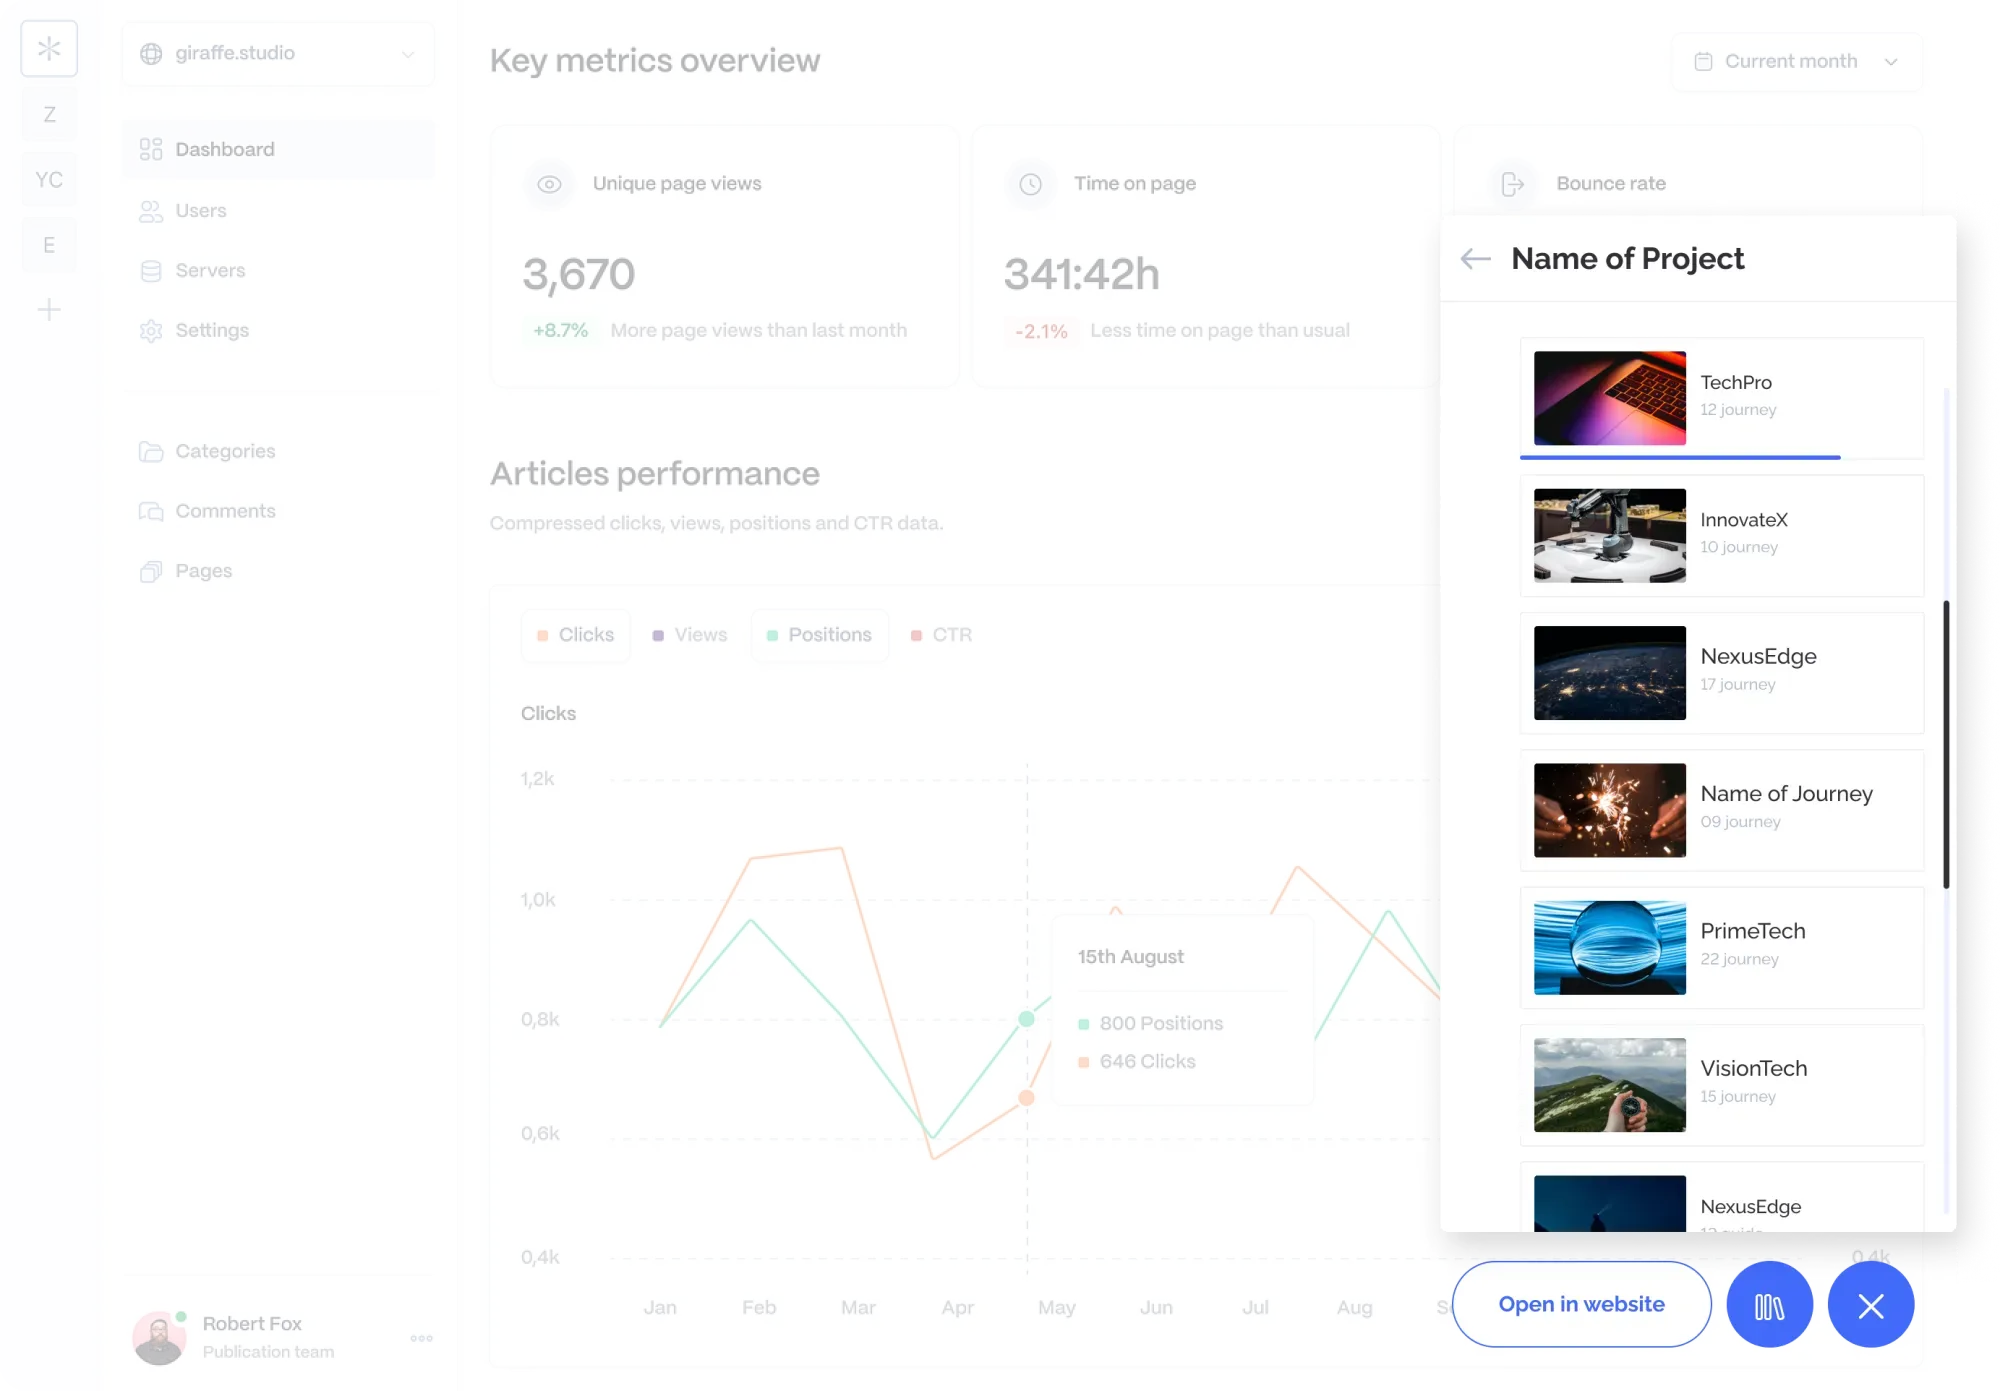Click the Open in website button

pos(1581,1304)
